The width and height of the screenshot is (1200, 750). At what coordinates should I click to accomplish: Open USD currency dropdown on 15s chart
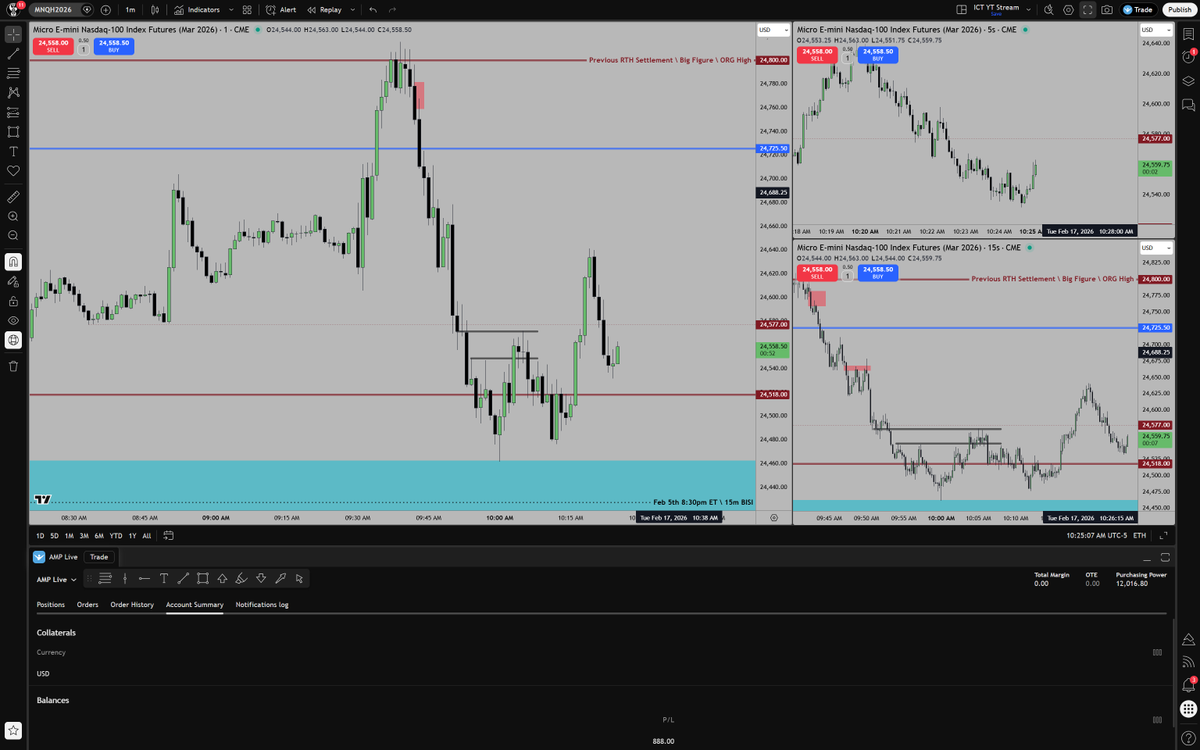coord(1154,247)
